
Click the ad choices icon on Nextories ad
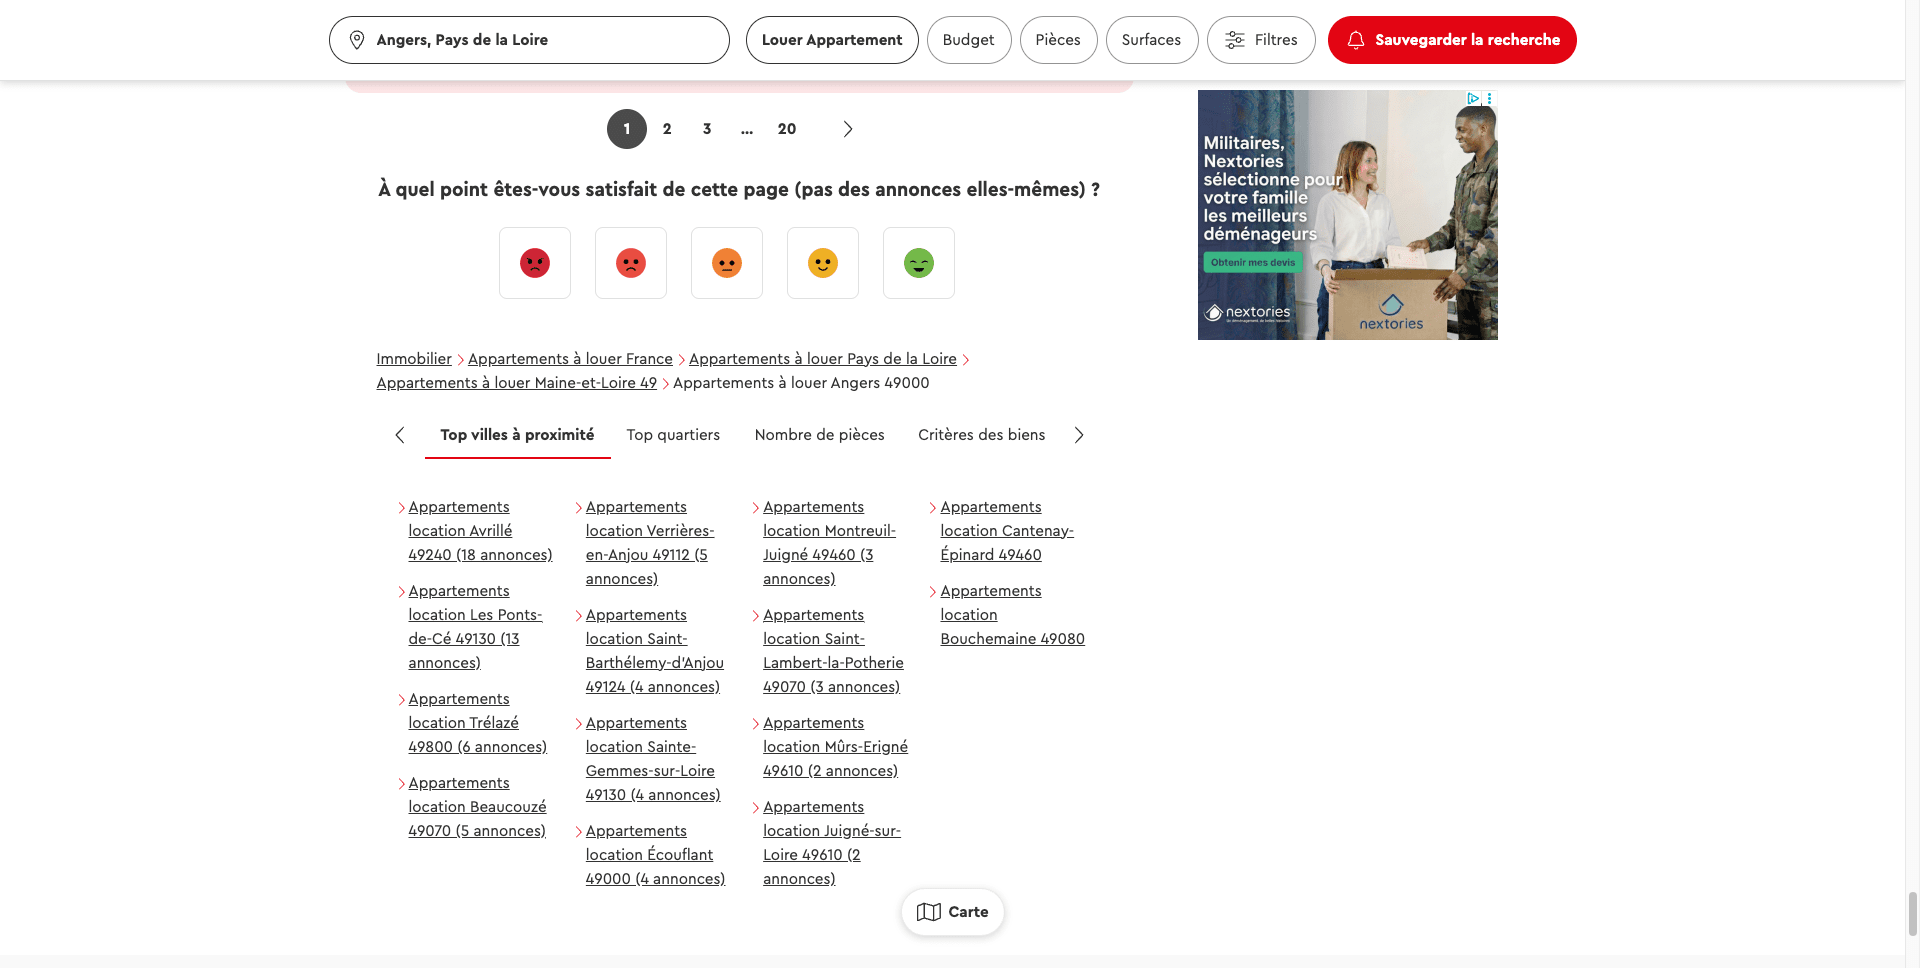[1473, 98]
